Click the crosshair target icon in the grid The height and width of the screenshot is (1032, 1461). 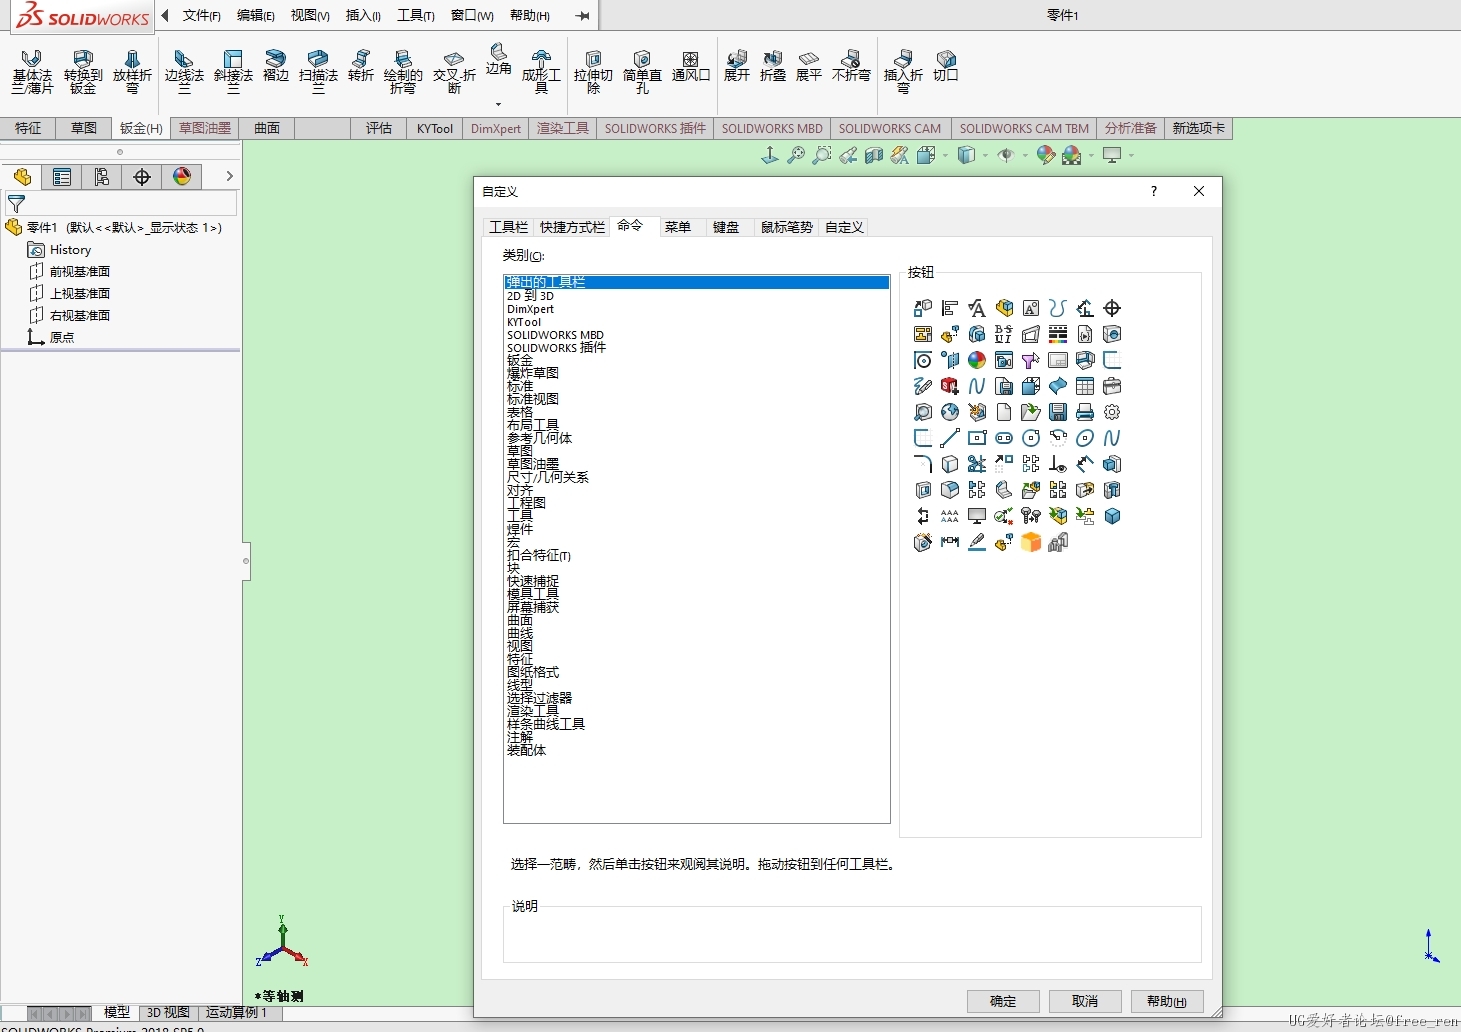[x=1112, y=308]
